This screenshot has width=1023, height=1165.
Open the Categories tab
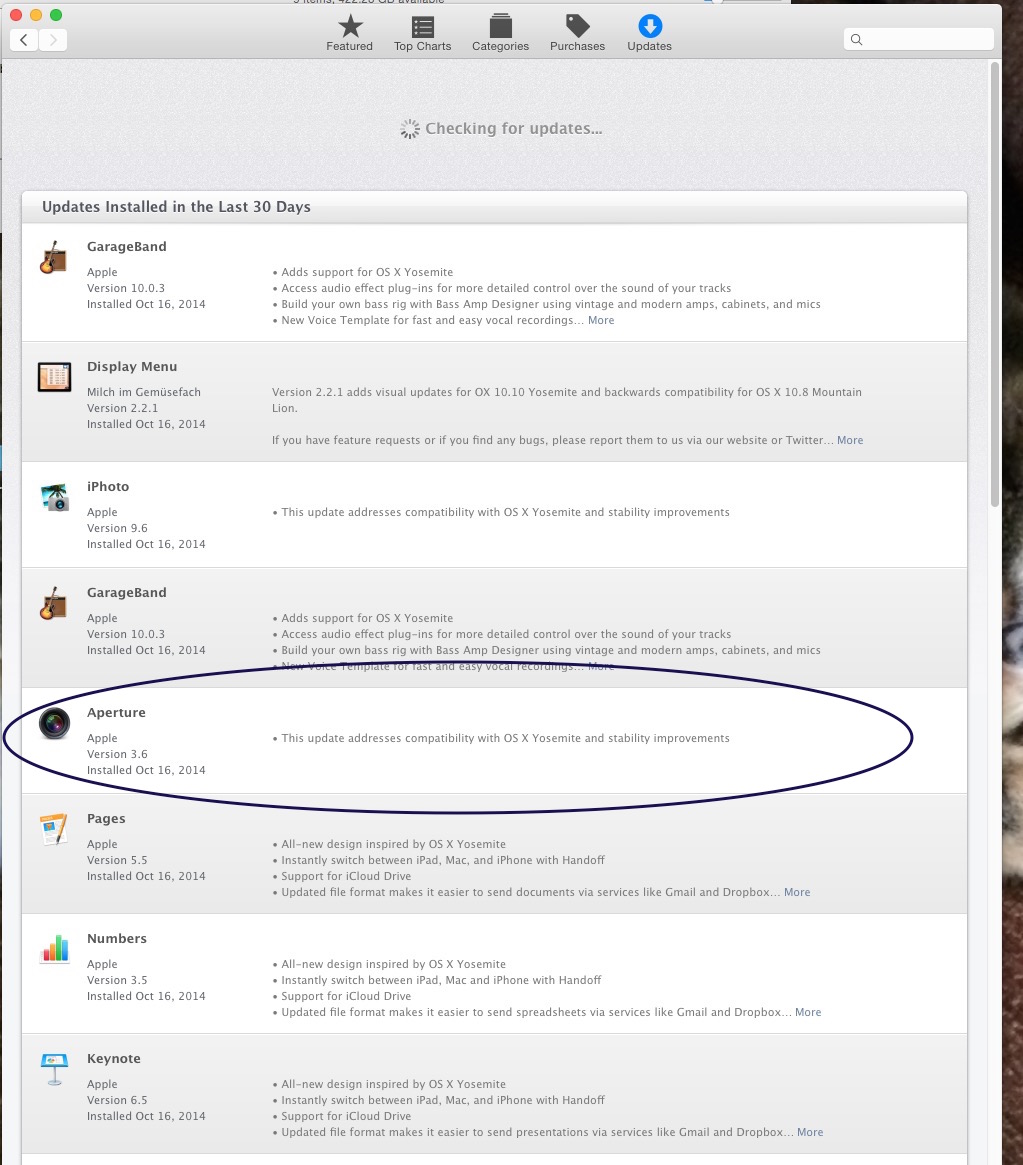[x=501, y=33]
